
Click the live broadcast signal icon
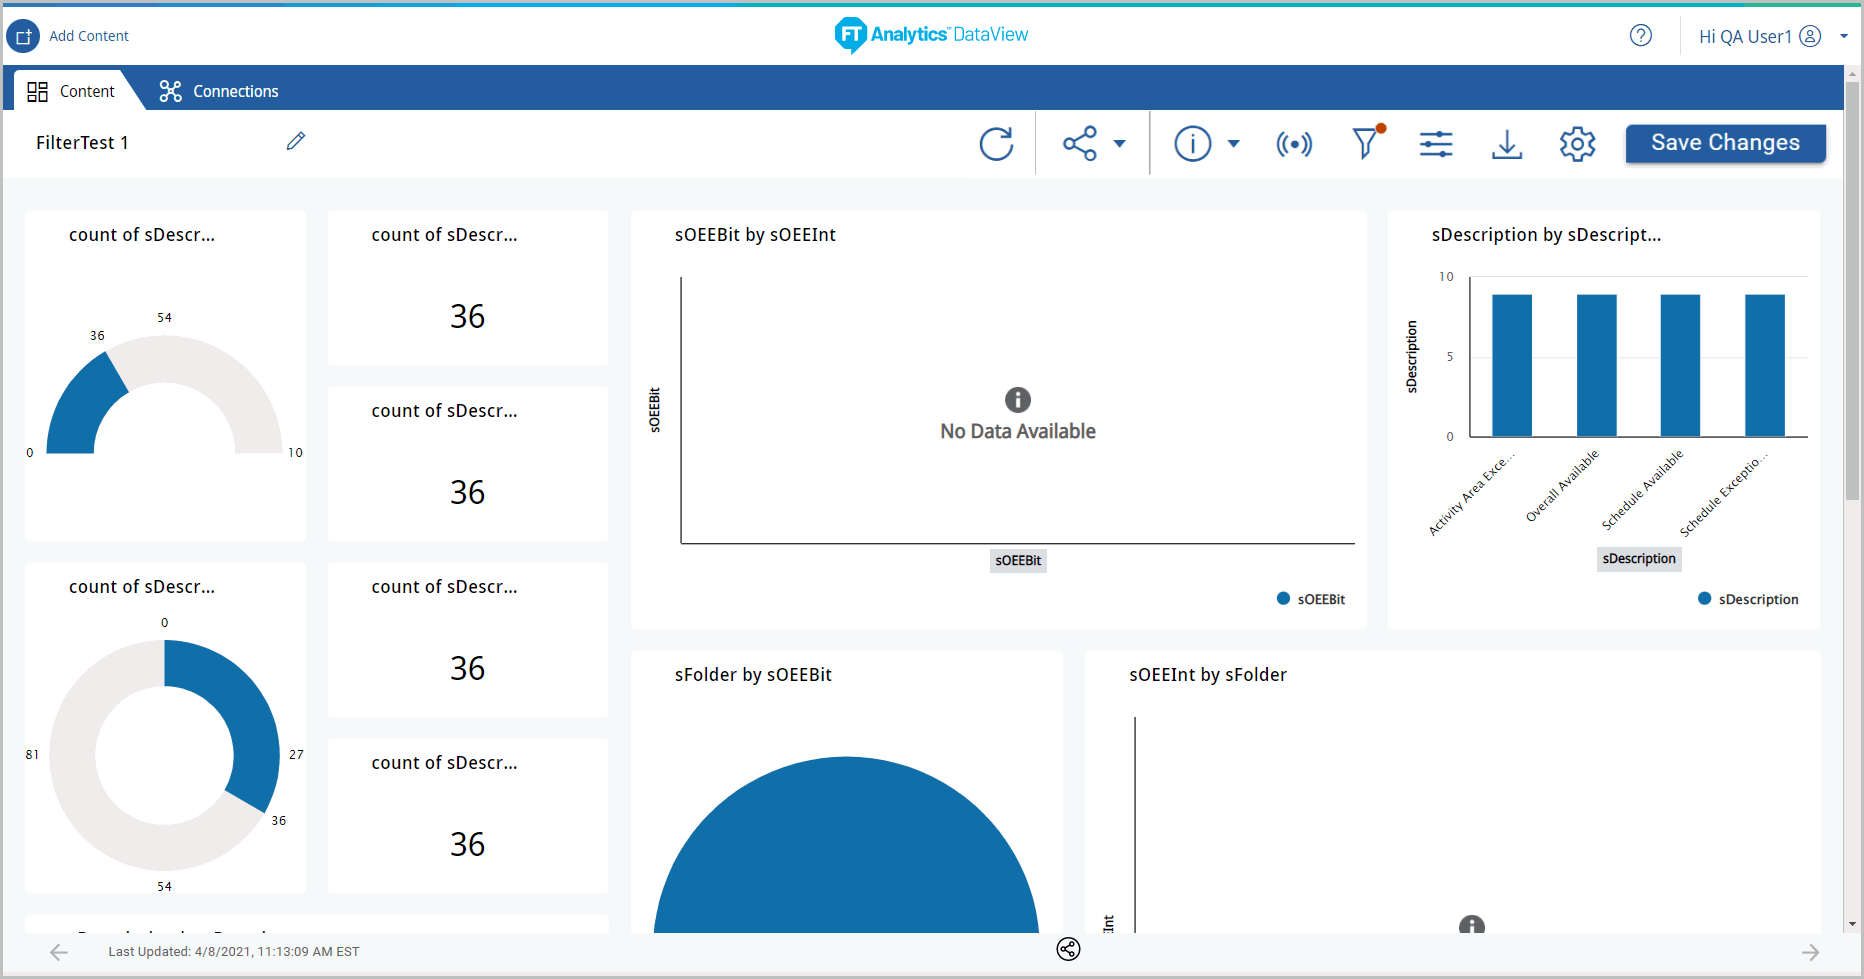coord(1294,144)
